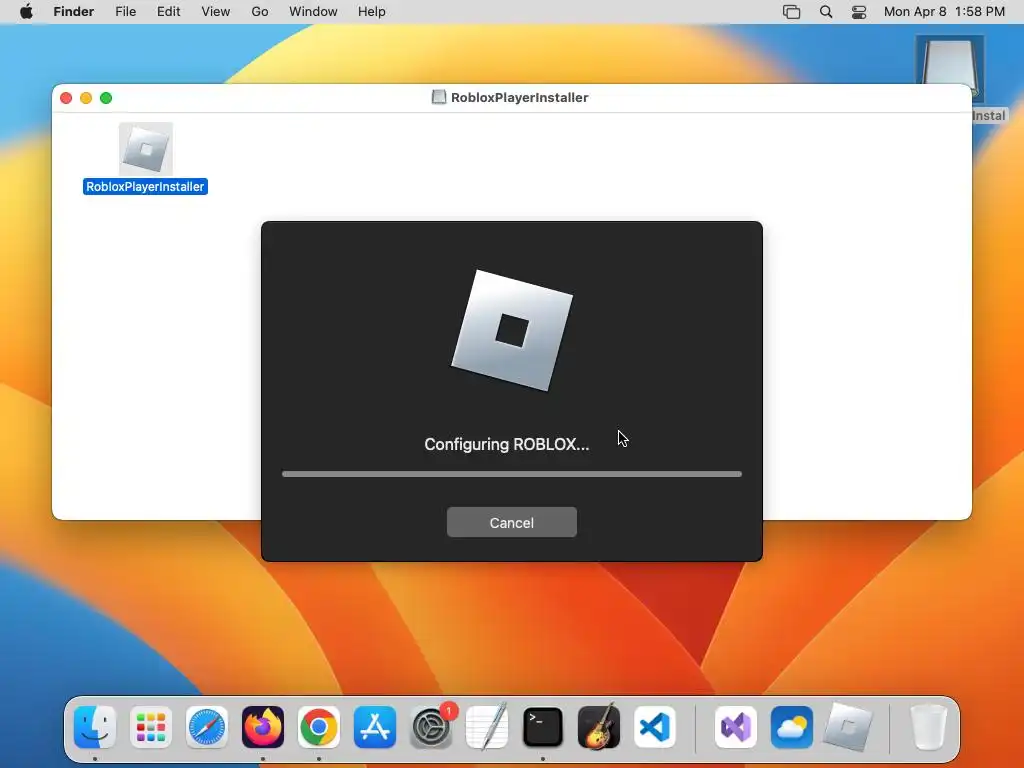Open TextEdit from the Dock
The height and width of the screenshot is (768, 1024).
click(x=487, y=727)
